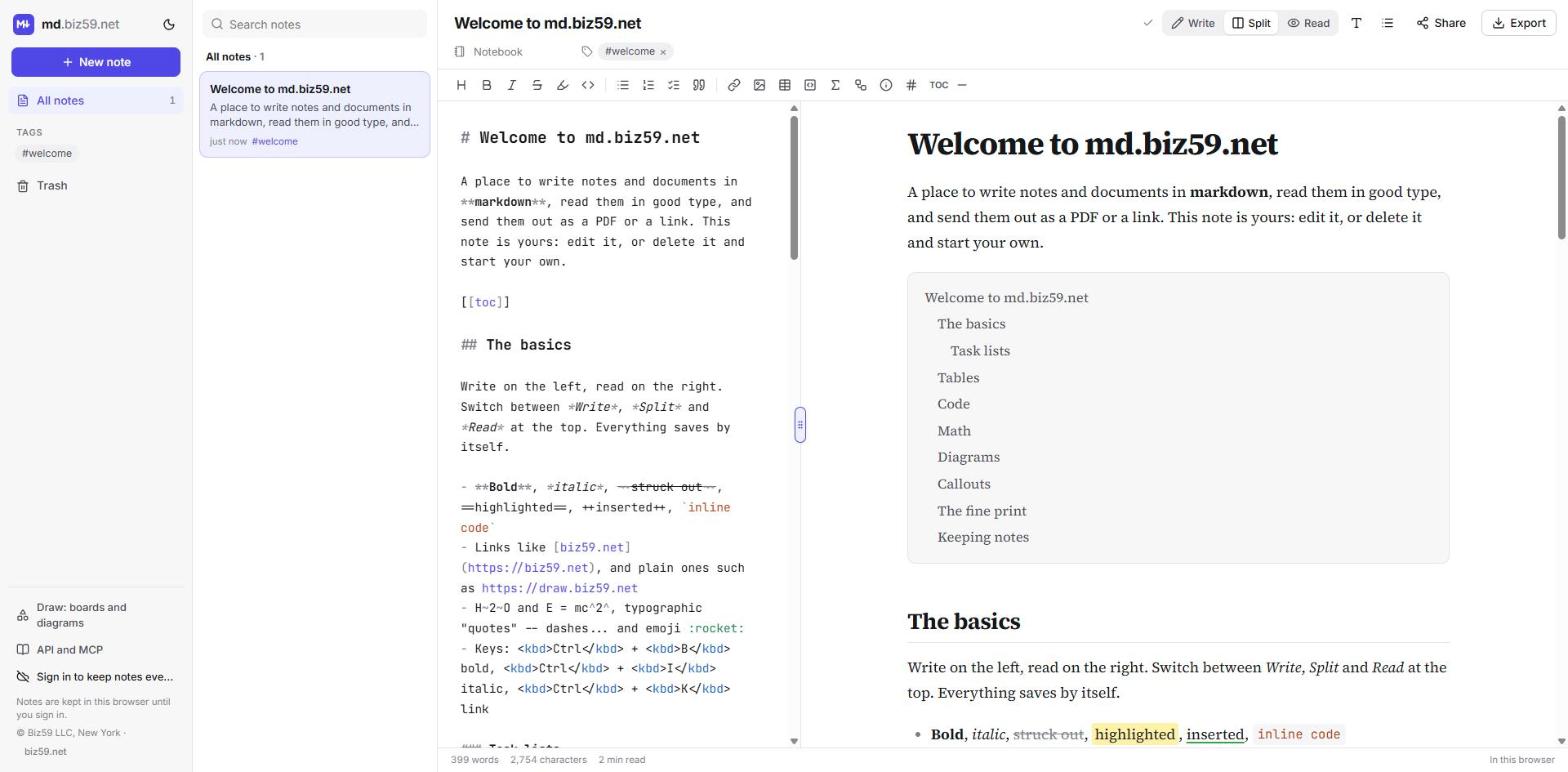Apply highlight marker formatting
1568x772 pixels.
[x=562, y=85]
